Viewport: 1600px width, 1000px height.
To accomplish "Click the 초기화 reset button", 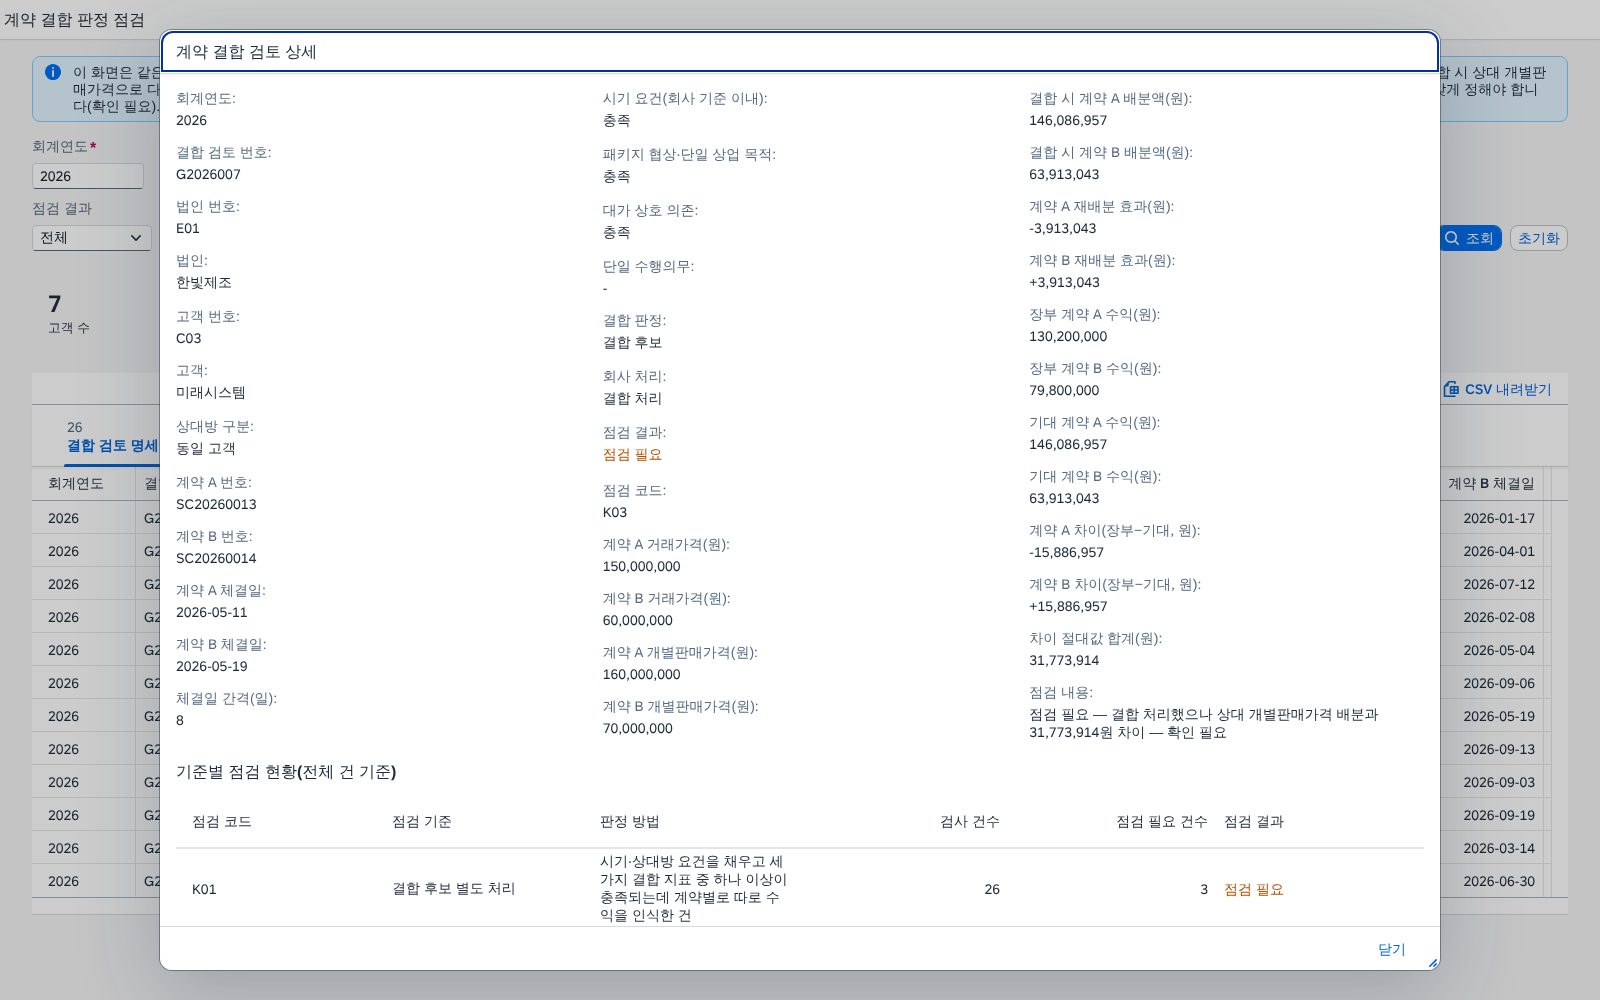I will tap(1538, 238).
